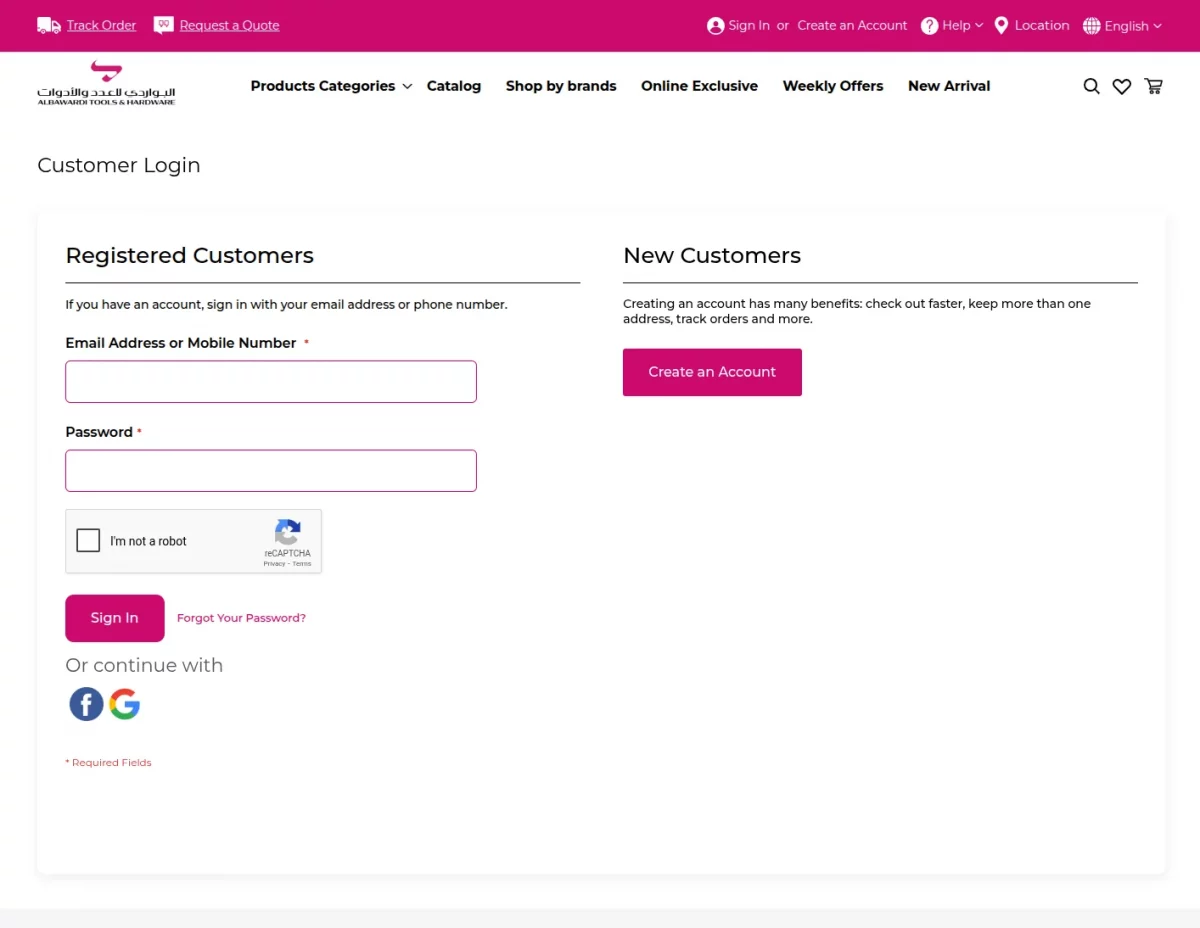
Task: Click the search magnifier icon
Action: point(1091,87)
